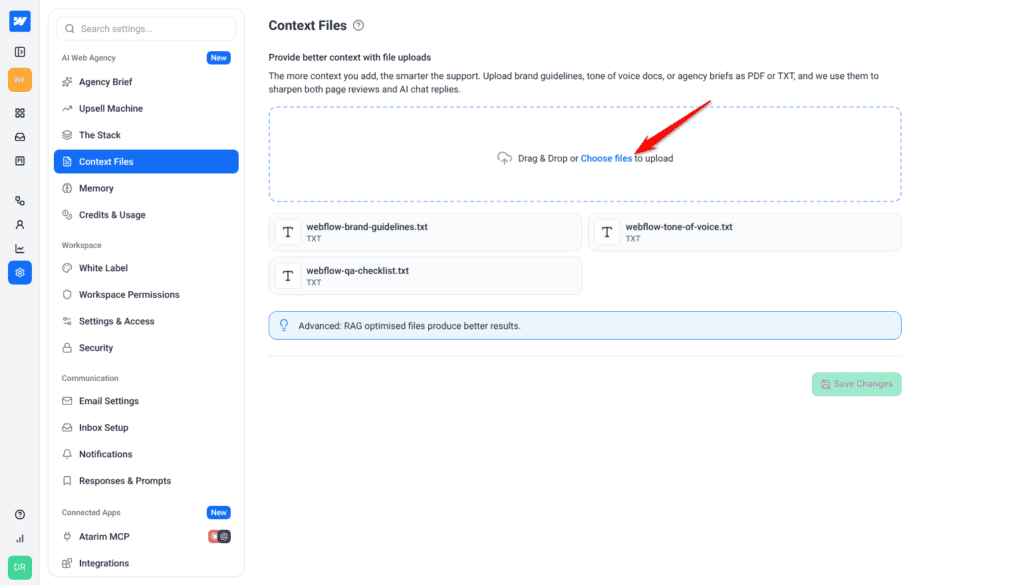Open Notifications settings
This screenshot has width=1024, height=585.
(146, 454)
